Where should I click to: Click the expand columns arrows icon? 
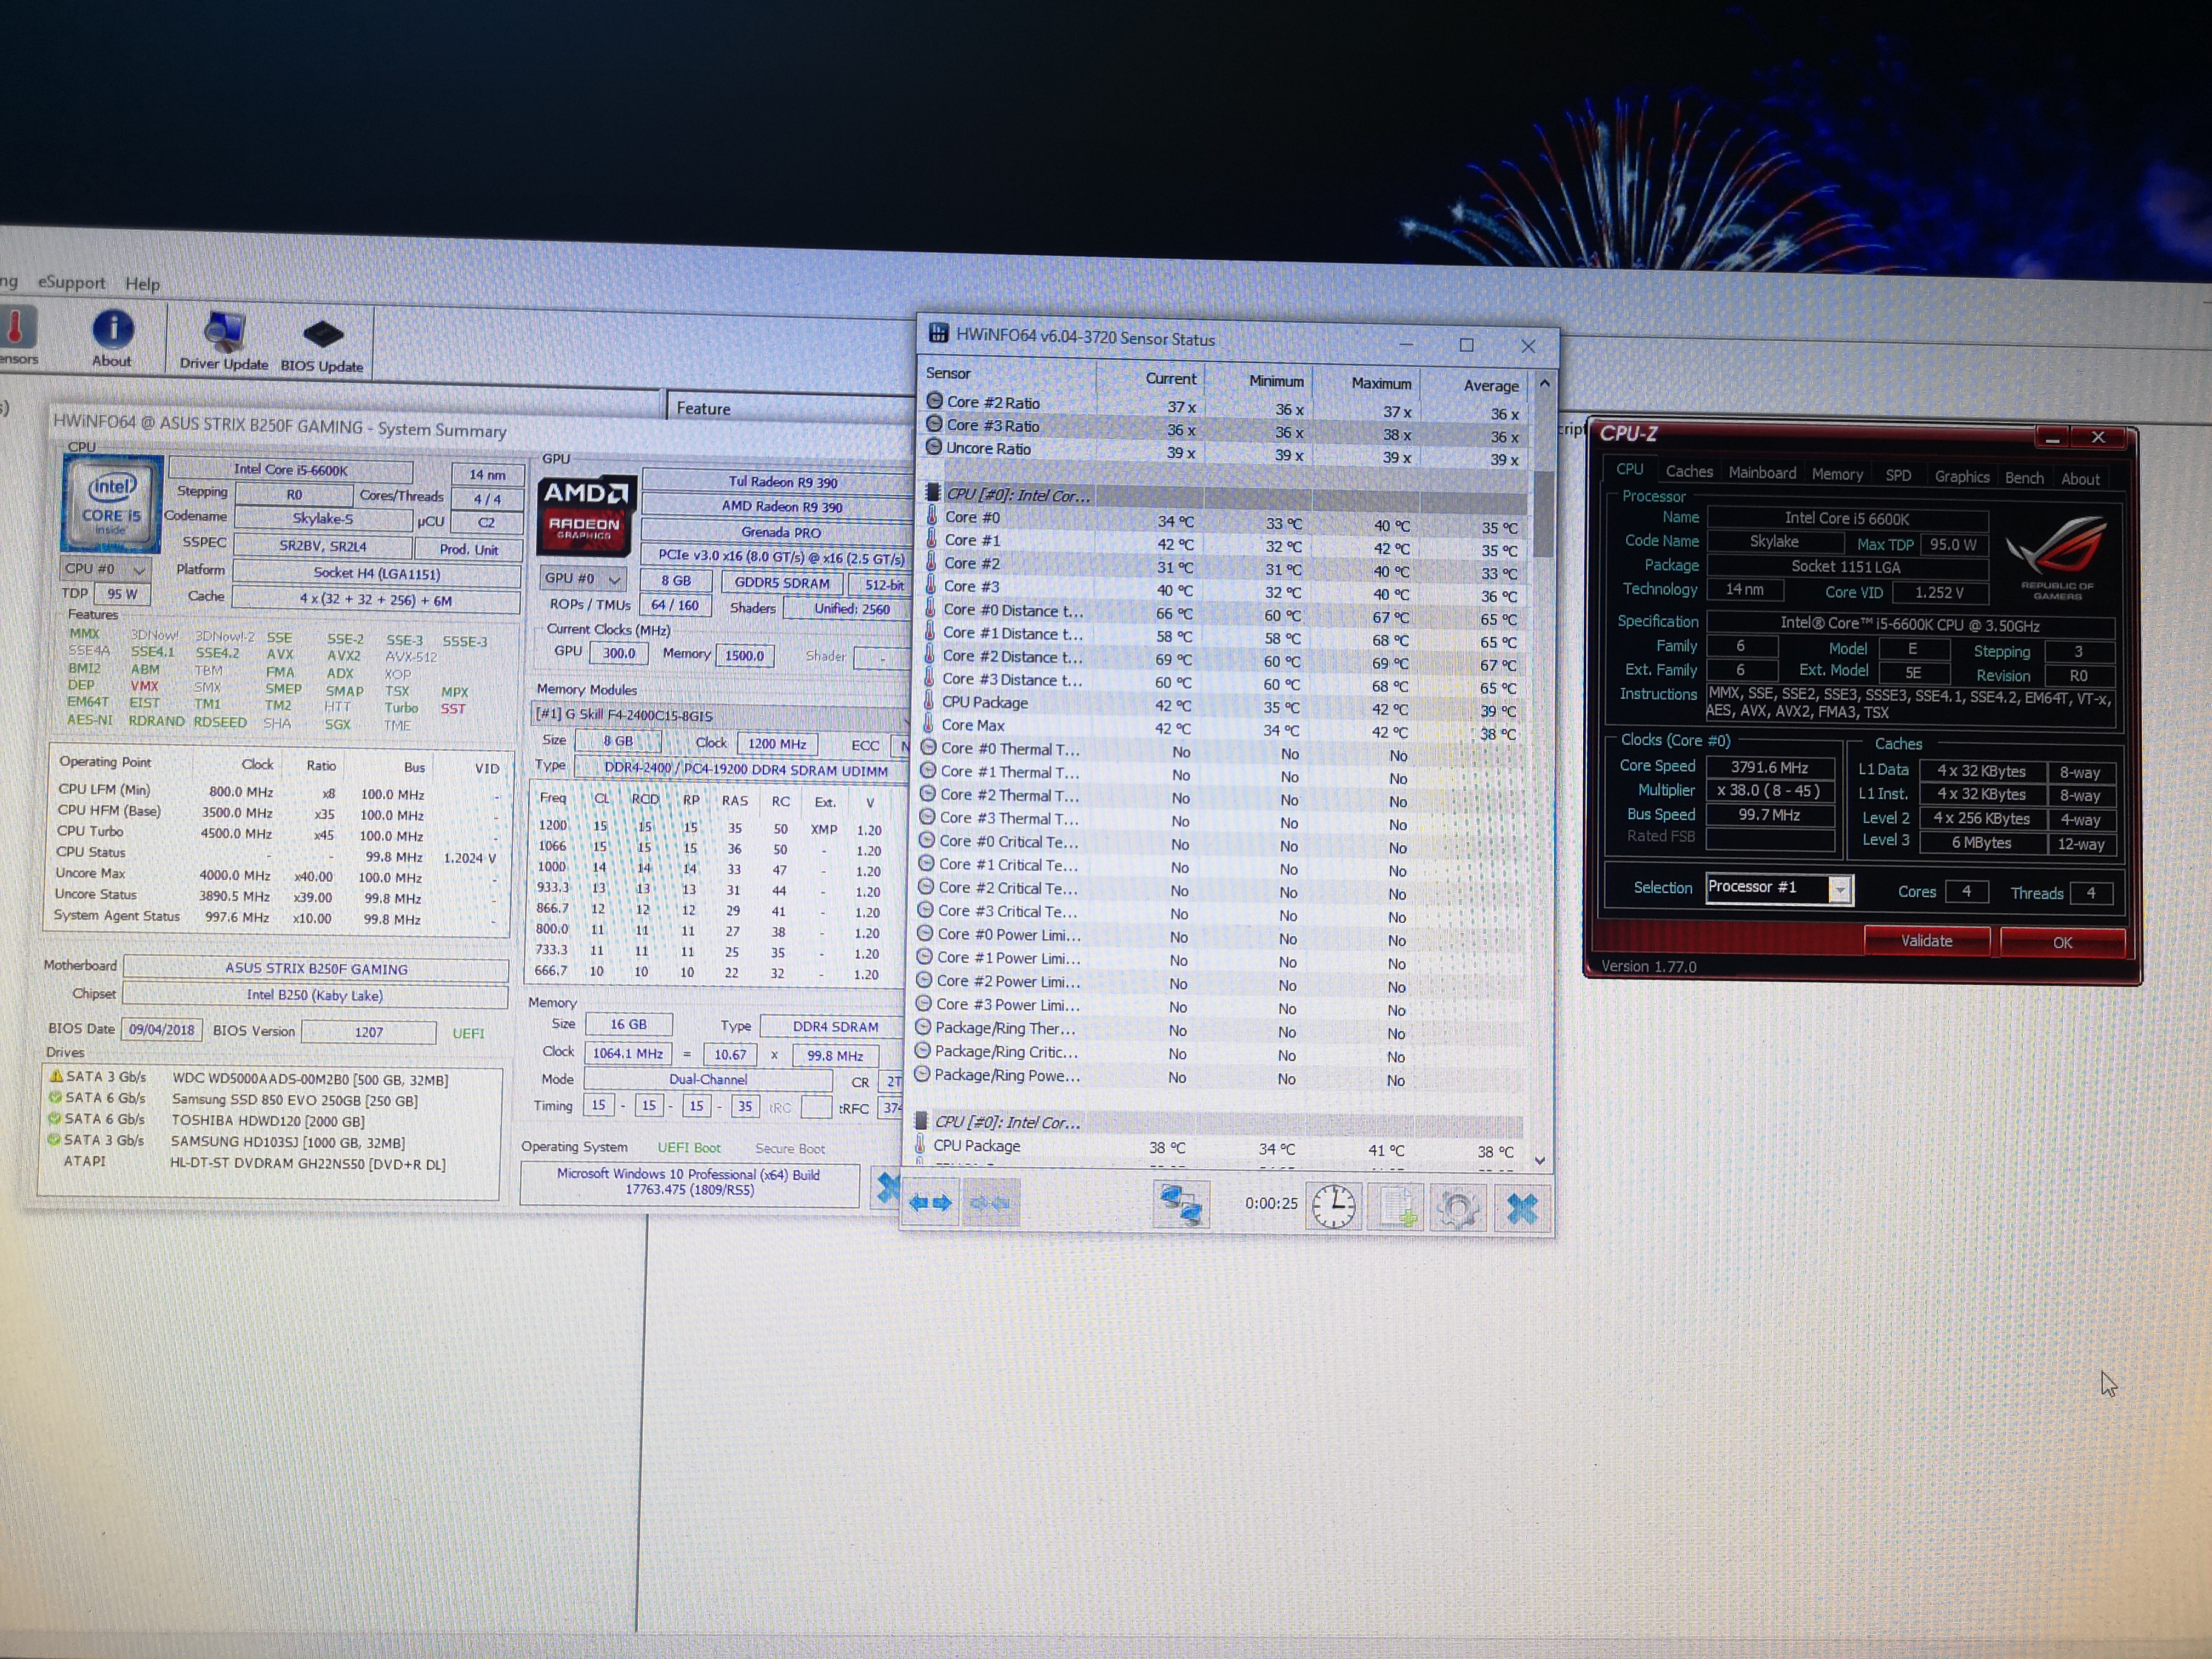point(929,1202)
